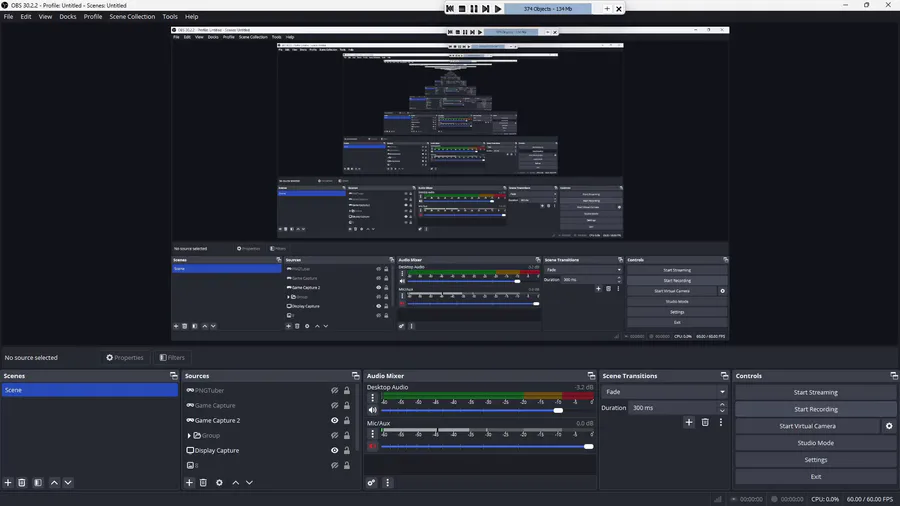Remove the scene transition with the trash icon

pyautogui.click(x=705, y=422)
